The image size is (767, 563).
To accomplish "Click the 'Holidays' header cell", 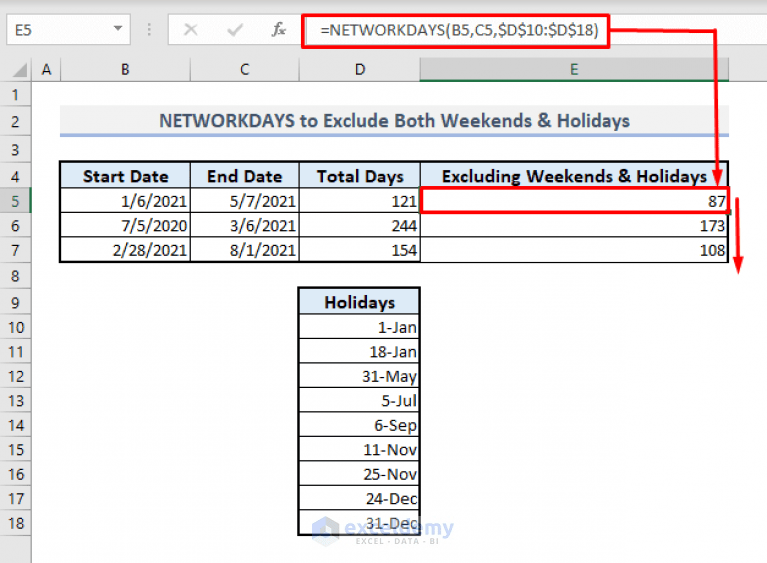I will (x=360, y=302).
